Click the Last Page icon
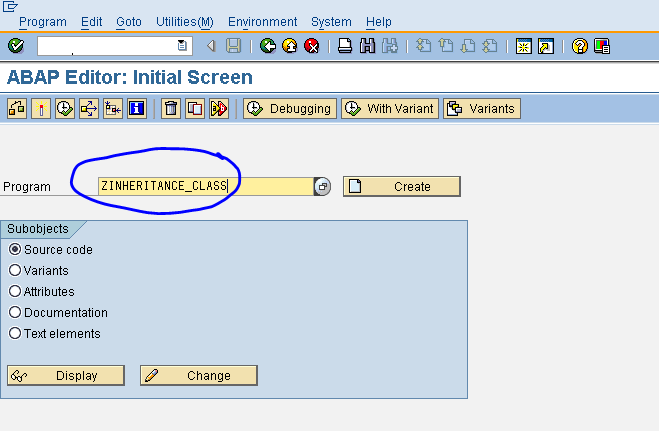The width and height of the screenshot is (659, 431). coord(490,45)
